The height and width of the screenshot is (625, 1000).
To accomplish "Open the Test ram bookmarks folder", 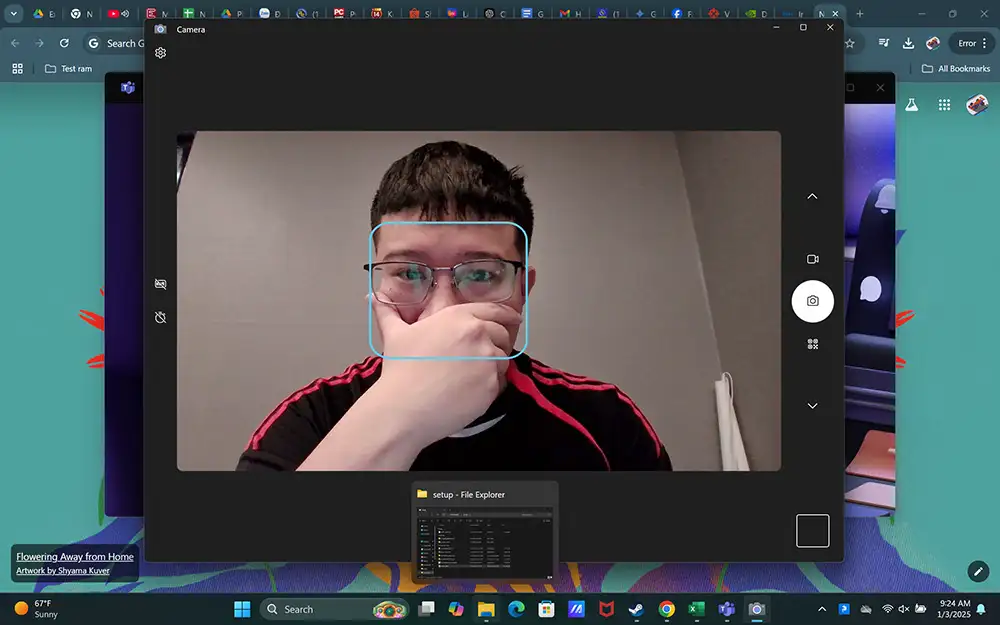I will (68, 69).
